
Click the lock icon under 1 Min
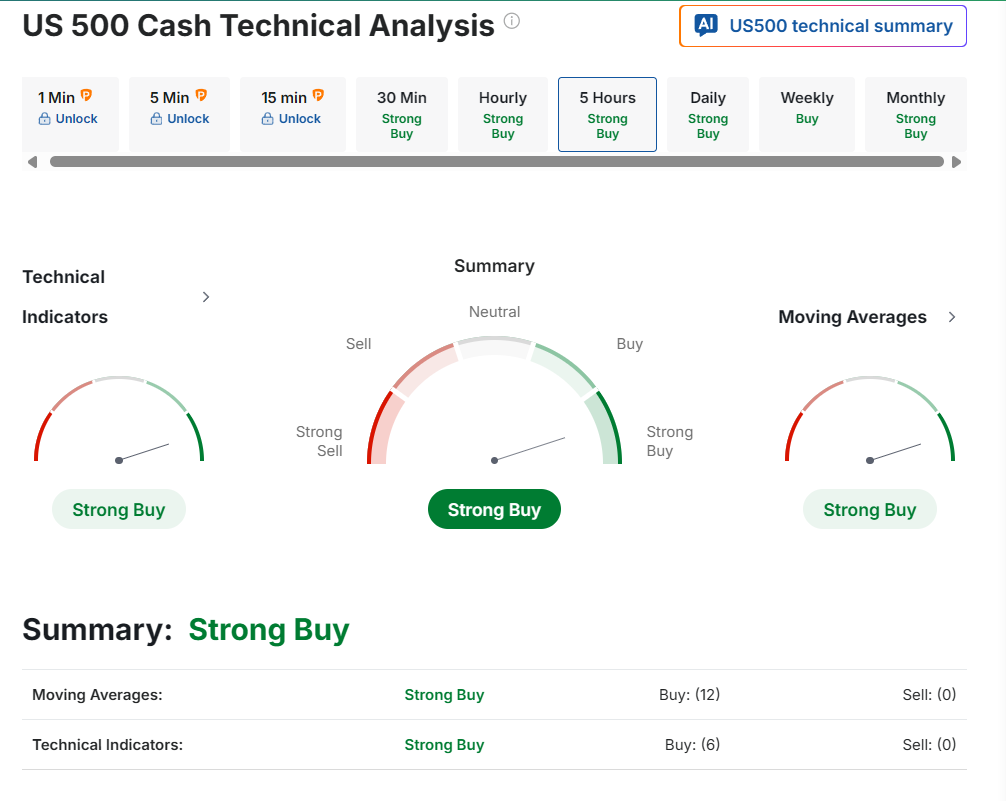(x=44, y=119)
